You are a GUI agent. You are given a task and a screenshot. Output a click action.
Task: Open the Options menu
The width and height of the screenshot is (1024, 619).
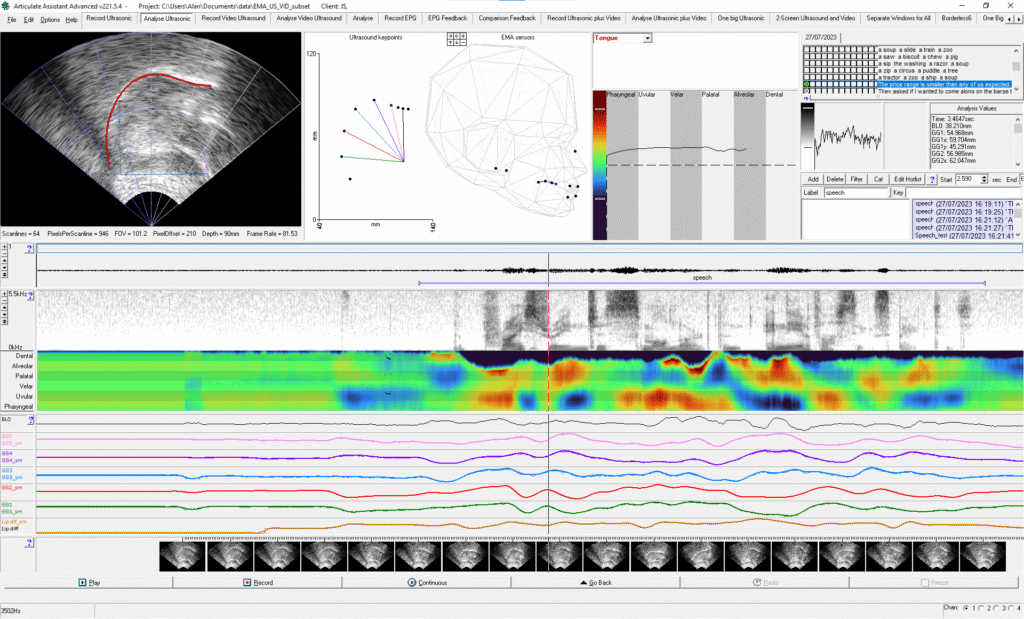[x=49, y=19]
